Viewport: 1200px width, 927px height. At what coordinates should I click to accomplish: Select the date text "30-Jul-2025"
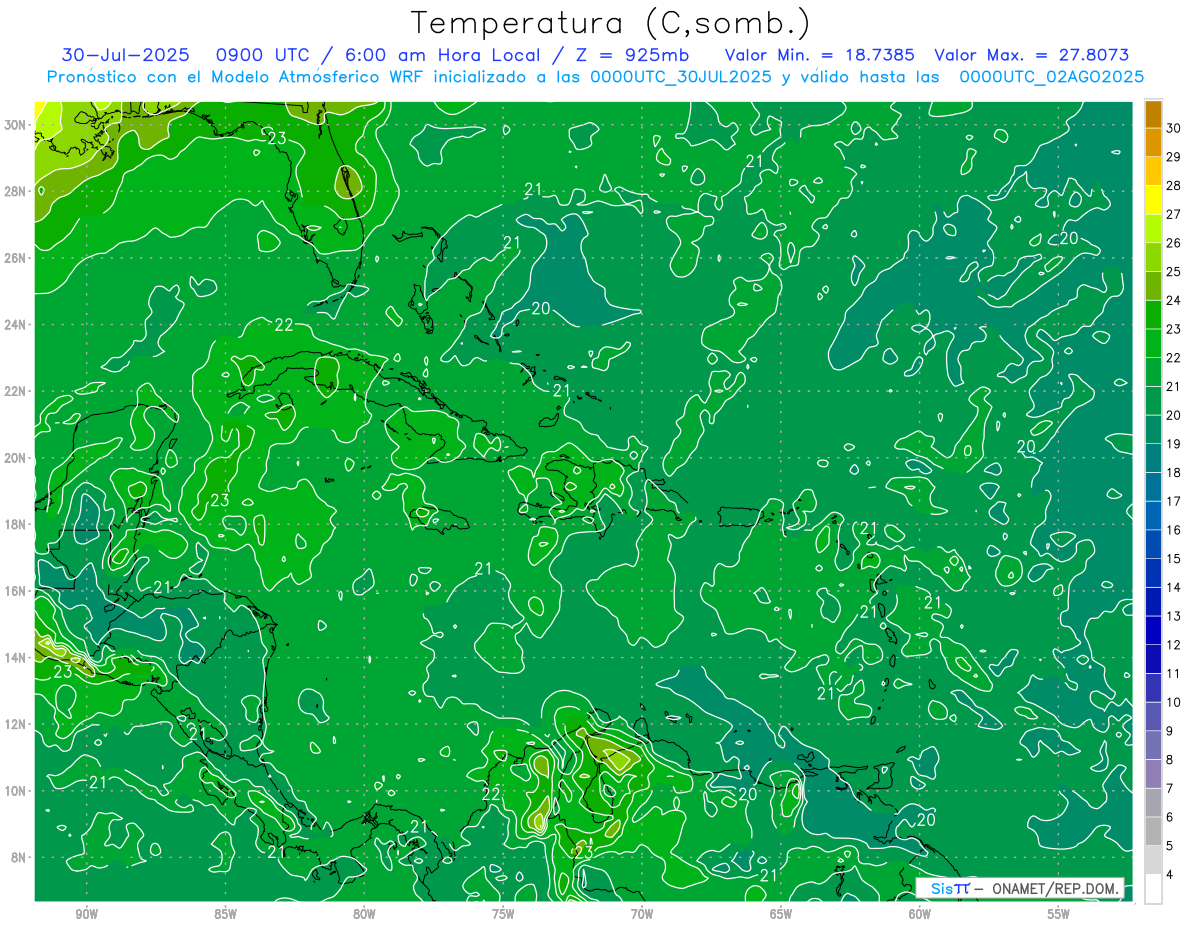click(x=125, y=55)
